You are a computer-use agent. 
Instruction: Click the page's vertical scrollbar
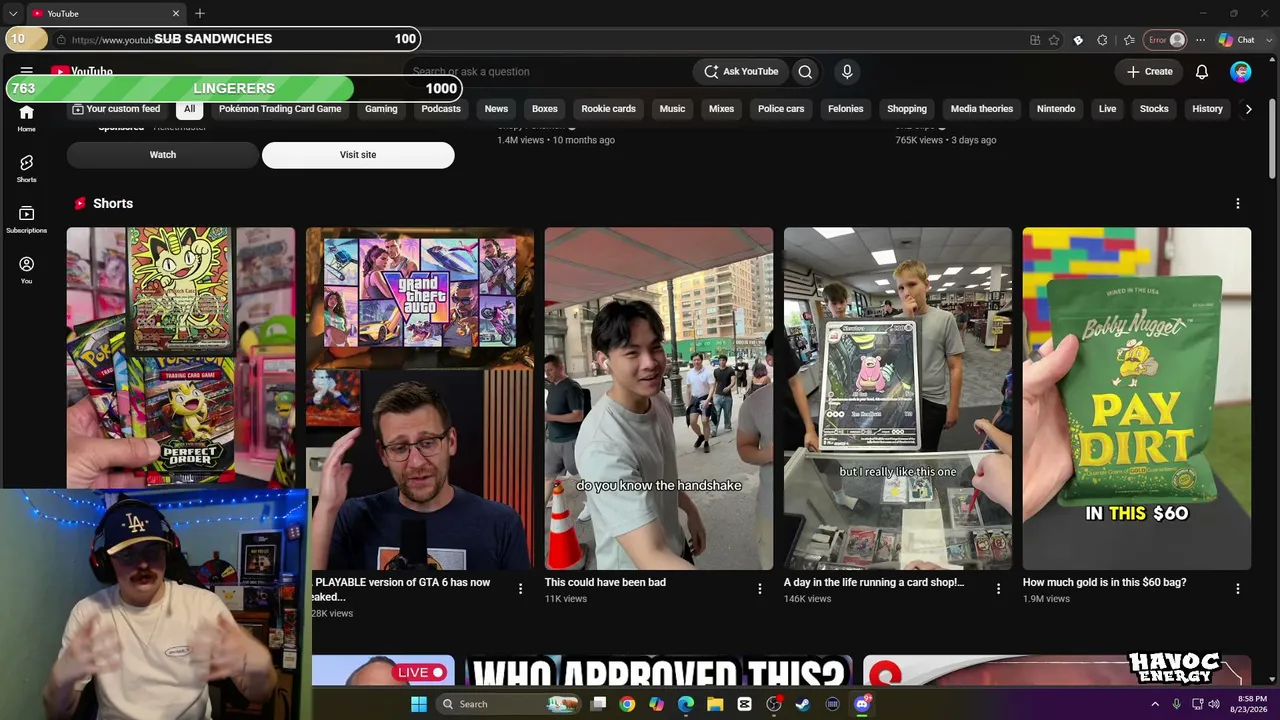(1272, 140)
